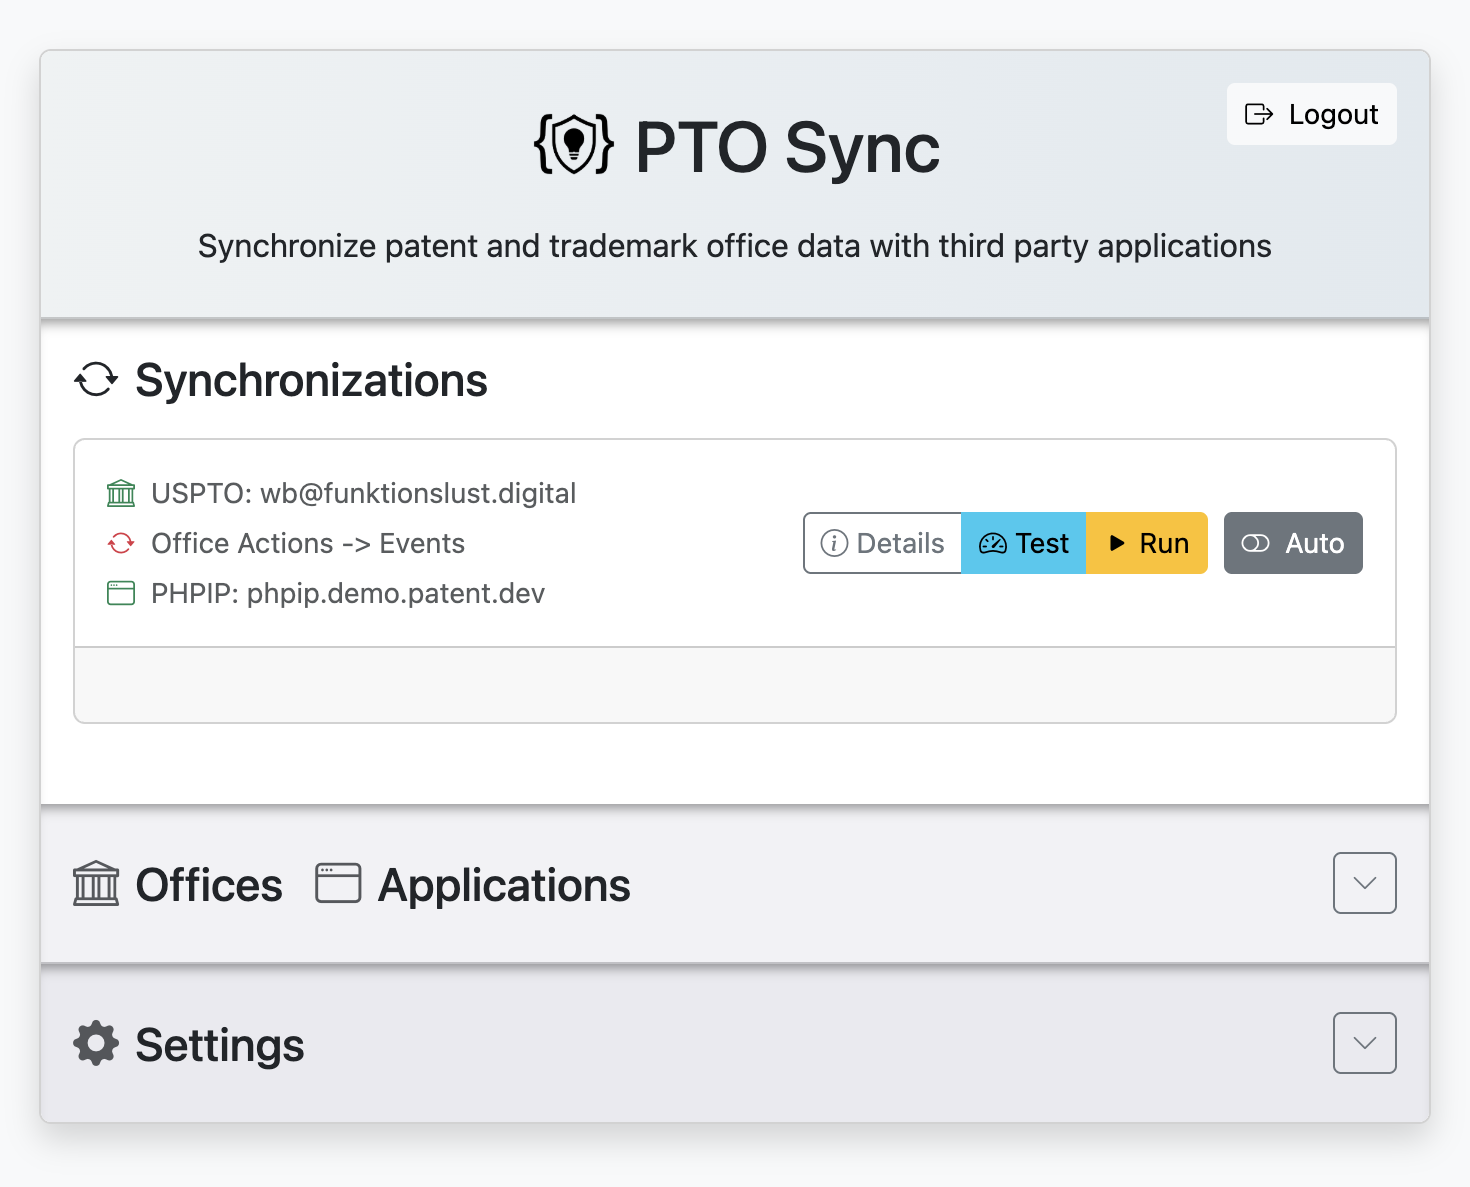
Task: Toggle Auto mode for the synchronization
Action: coord(1293,543)
